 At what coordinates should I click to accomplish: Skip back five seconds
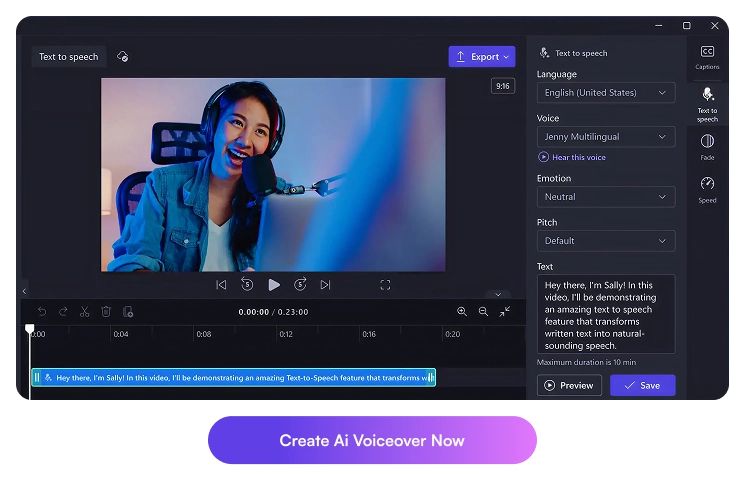(247, 285)
